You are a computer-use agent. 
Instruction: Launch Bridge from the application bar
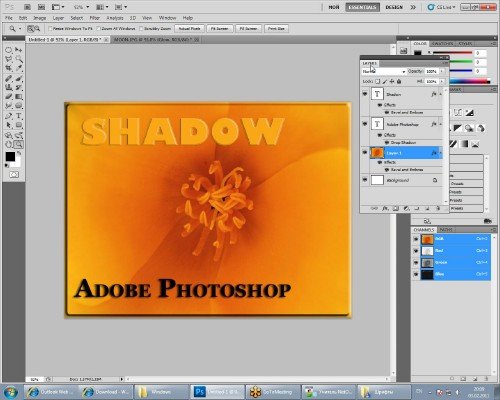click(28, 7)
